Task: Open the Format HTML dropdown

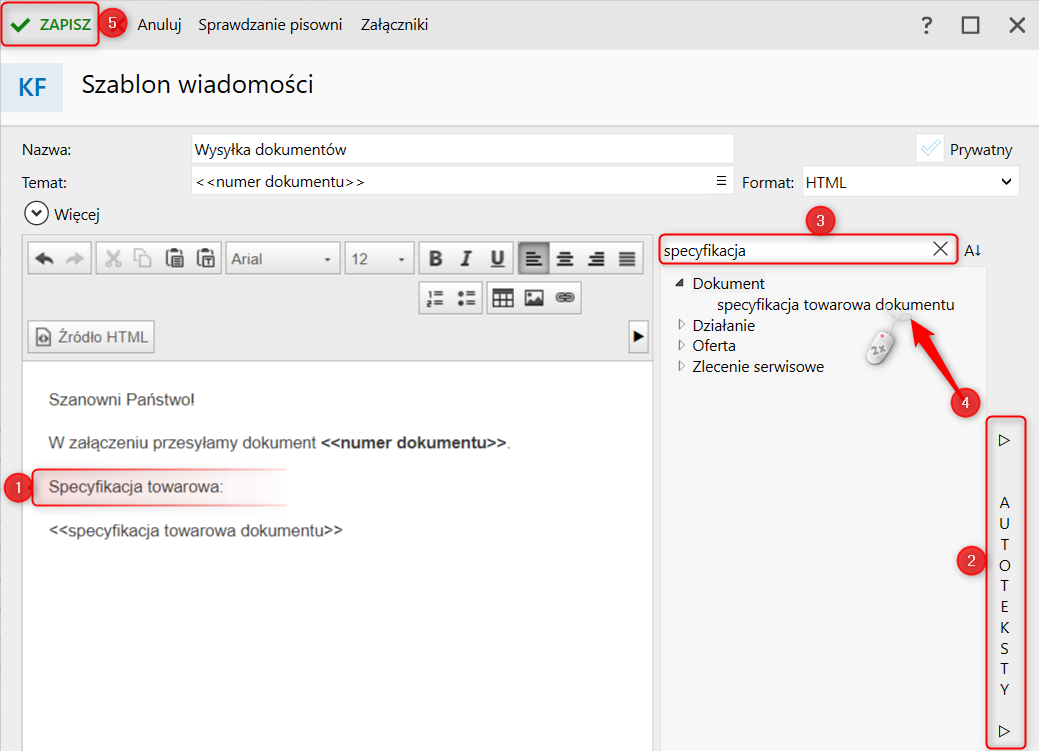Action: click(x=910, y=182)
